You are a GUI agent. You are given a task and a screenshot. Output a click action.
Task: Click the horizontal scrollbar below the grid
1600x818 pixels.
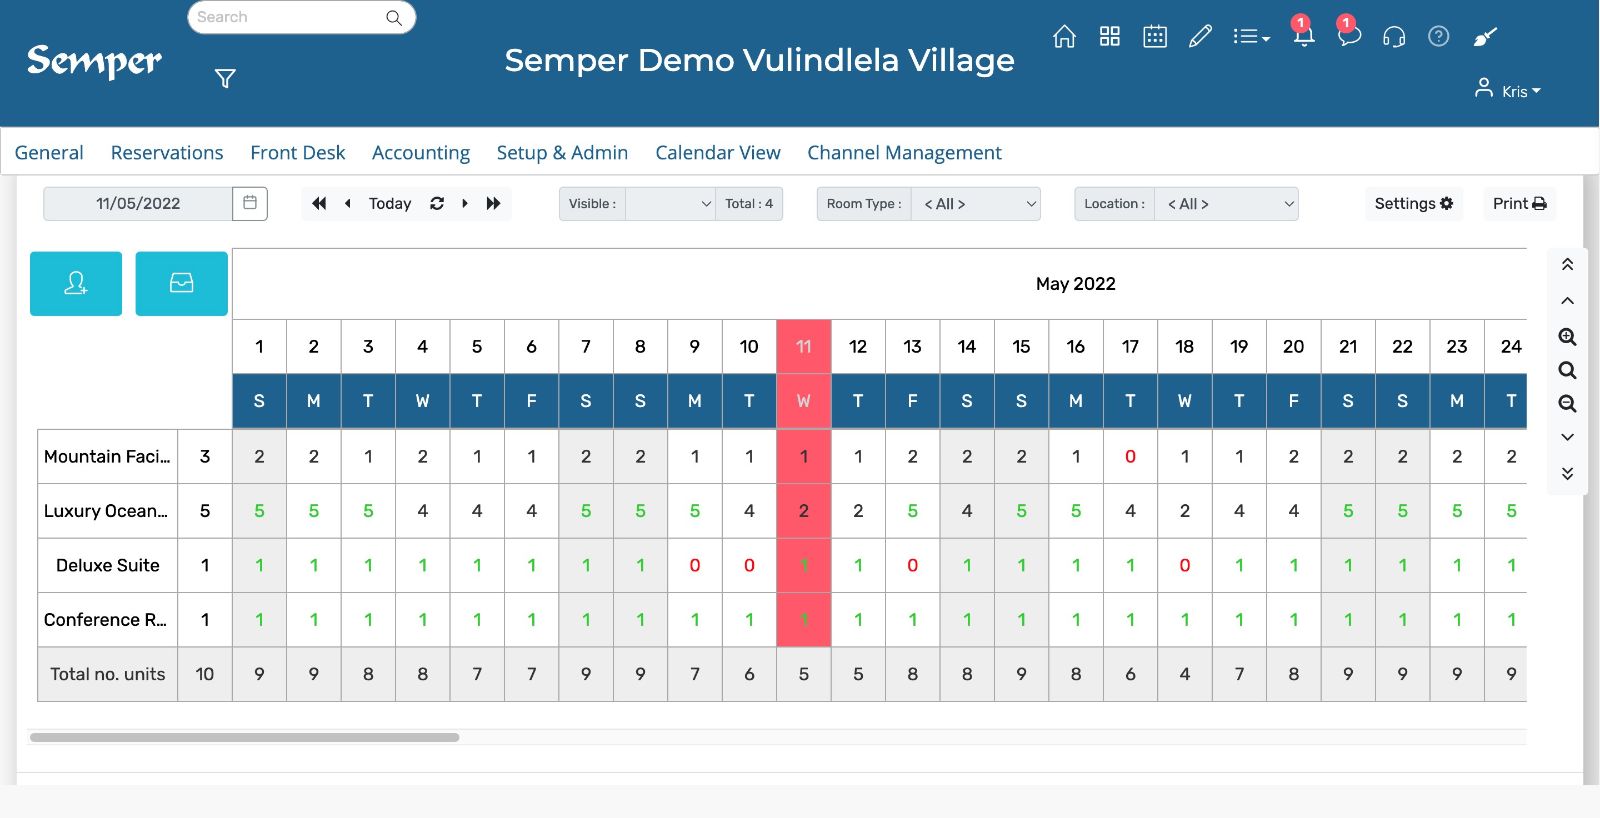(x=245, y=738)
